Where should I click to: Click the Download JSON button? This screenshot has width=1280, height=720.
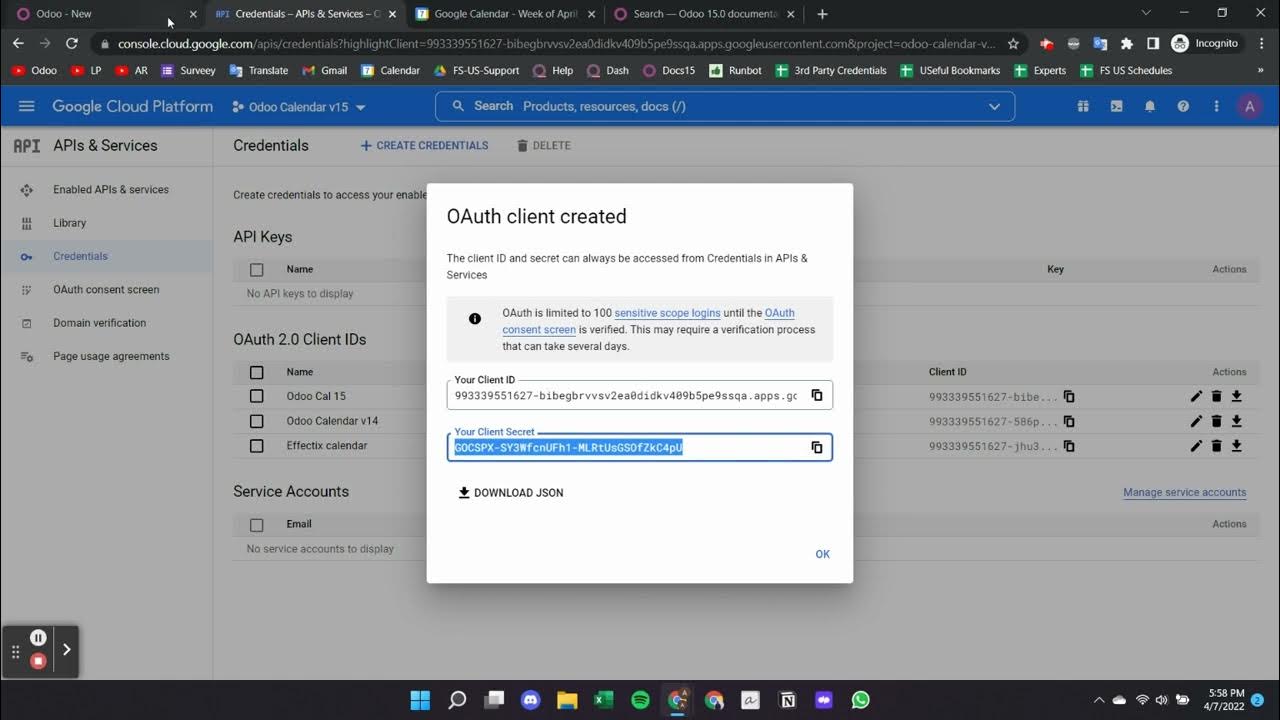tap(511, 493)
